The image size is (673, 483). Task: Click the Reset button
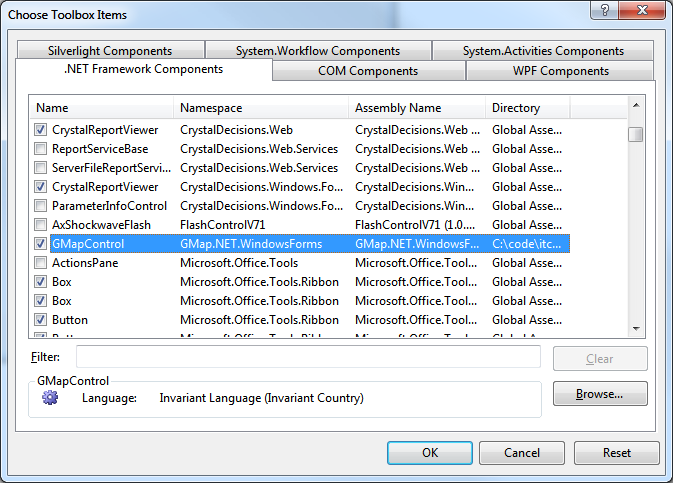pyautogui.click(x=616, y=453)
